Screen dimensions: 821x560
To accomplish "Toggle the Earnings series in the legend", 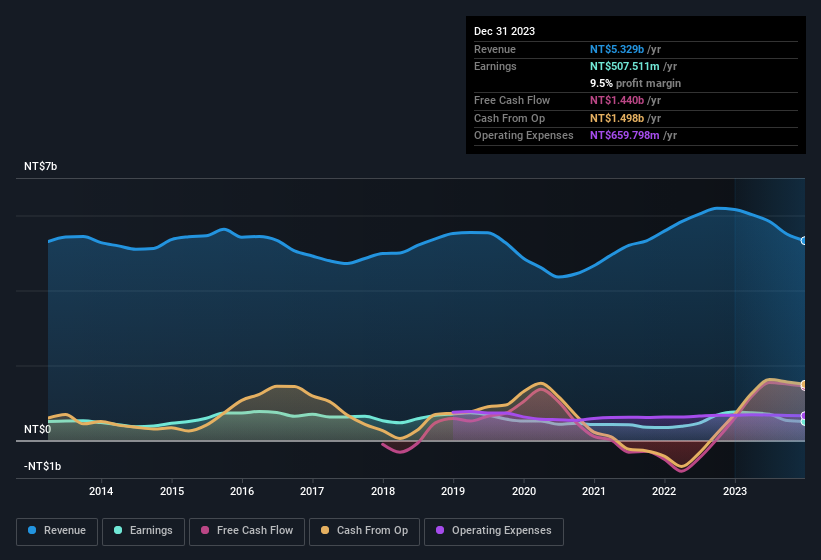I will (x=143, y=532).
